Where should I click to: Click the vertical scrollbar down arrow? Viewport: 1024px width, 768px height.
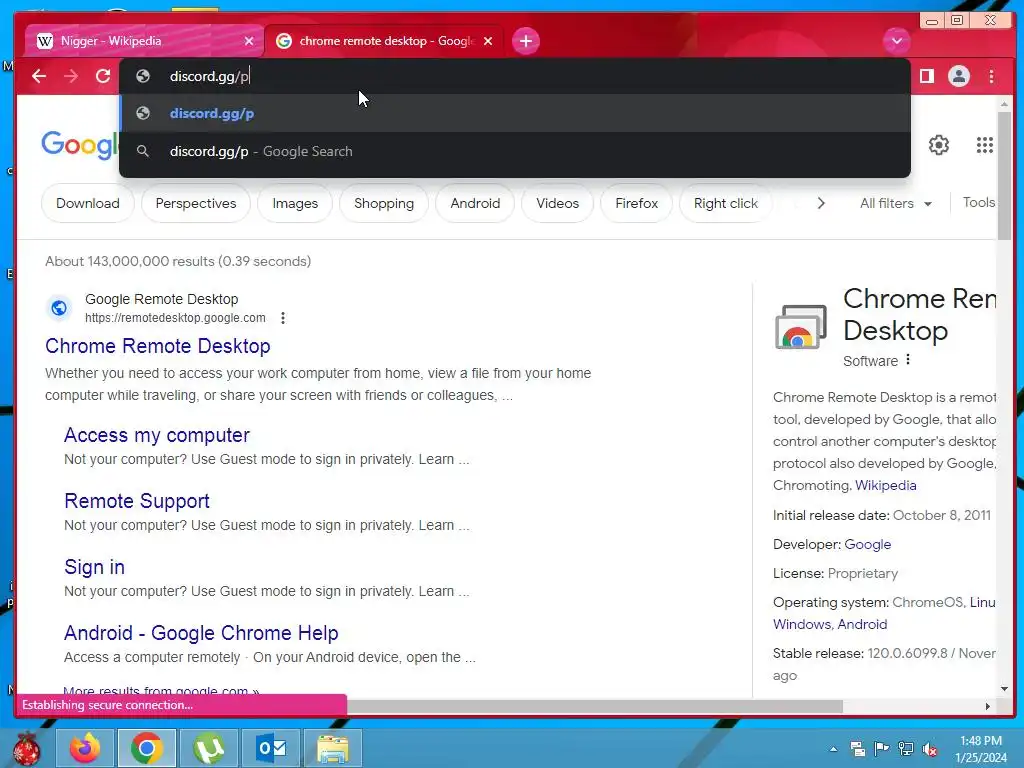click(x=1004, y=689)
